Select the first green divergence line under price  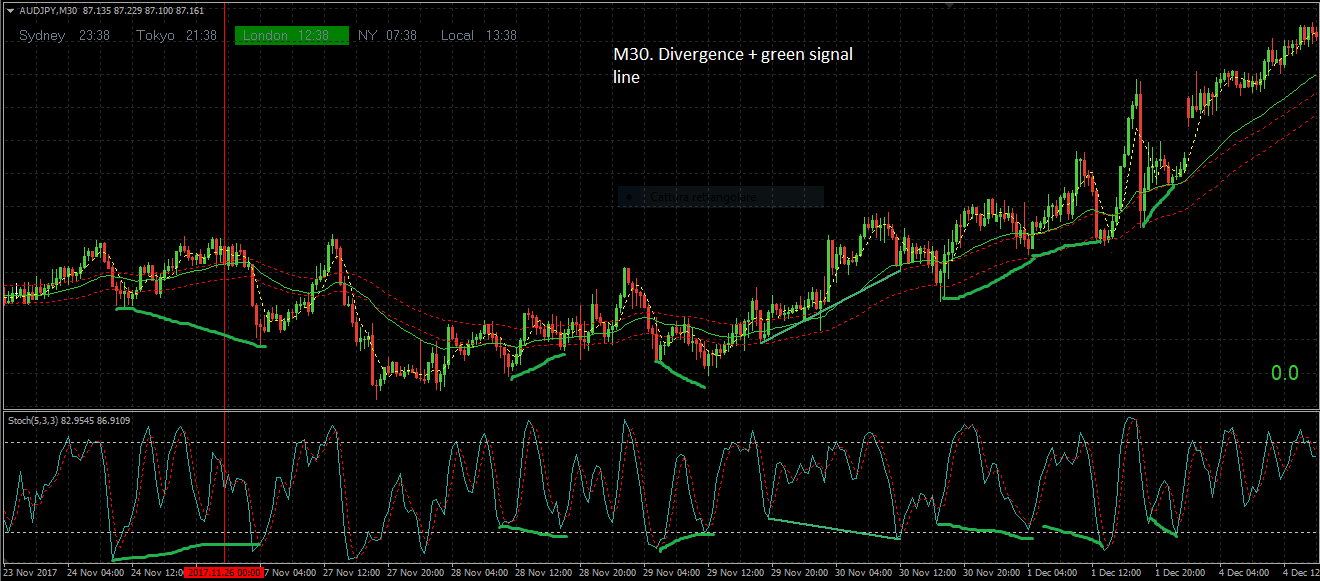tap(191, 327)
